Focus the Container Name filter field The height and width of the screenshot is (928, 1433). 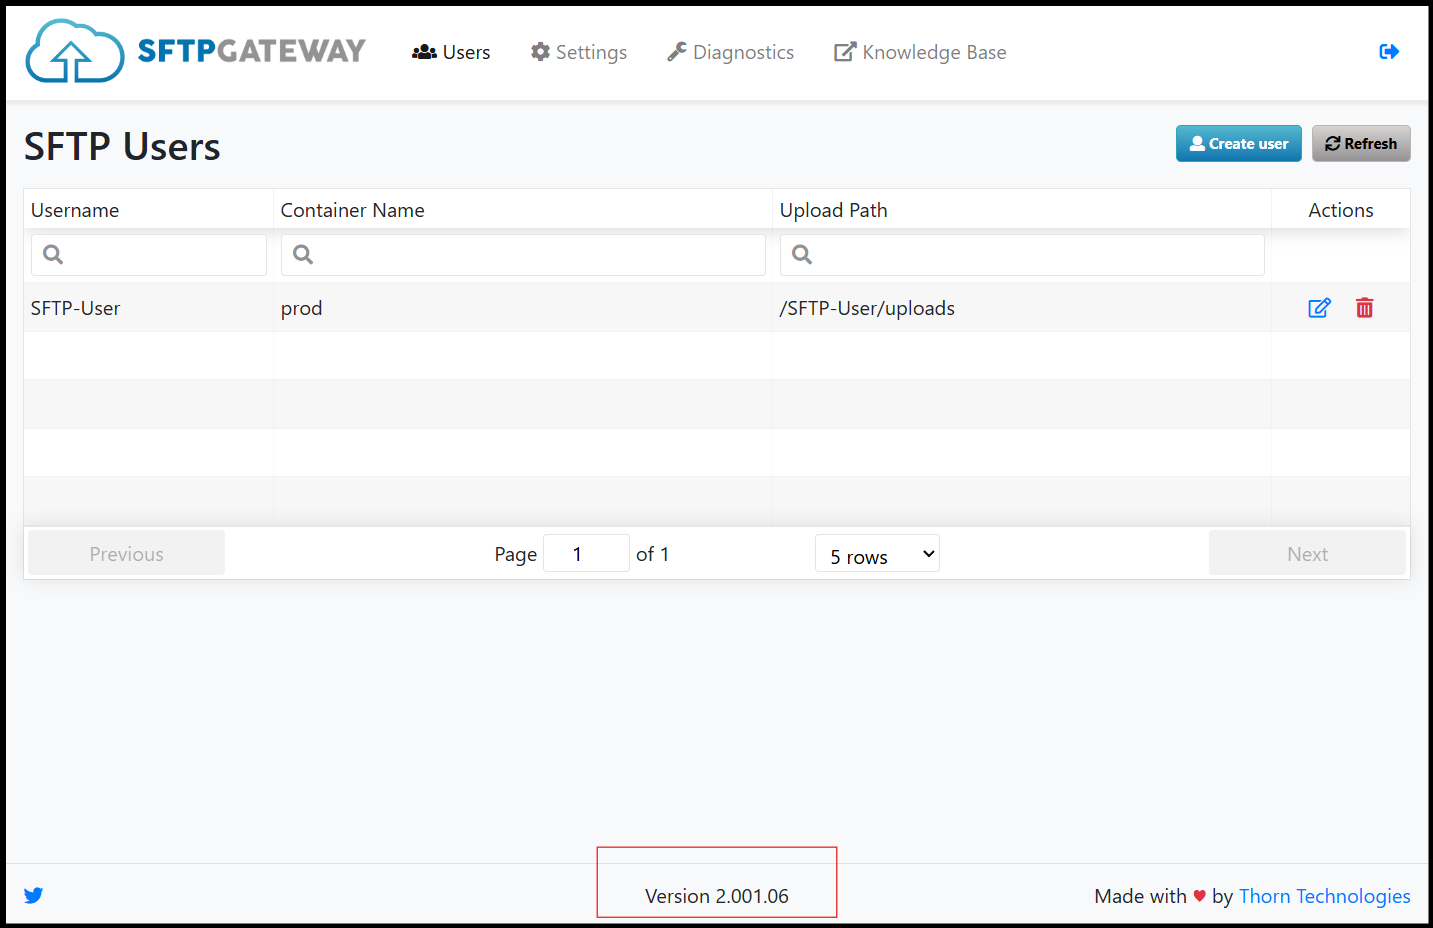pos(523,255)
